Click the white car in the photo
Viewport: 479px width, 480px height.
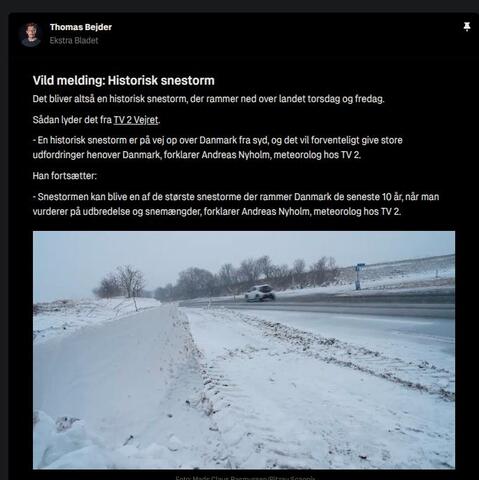click(260, 293)
